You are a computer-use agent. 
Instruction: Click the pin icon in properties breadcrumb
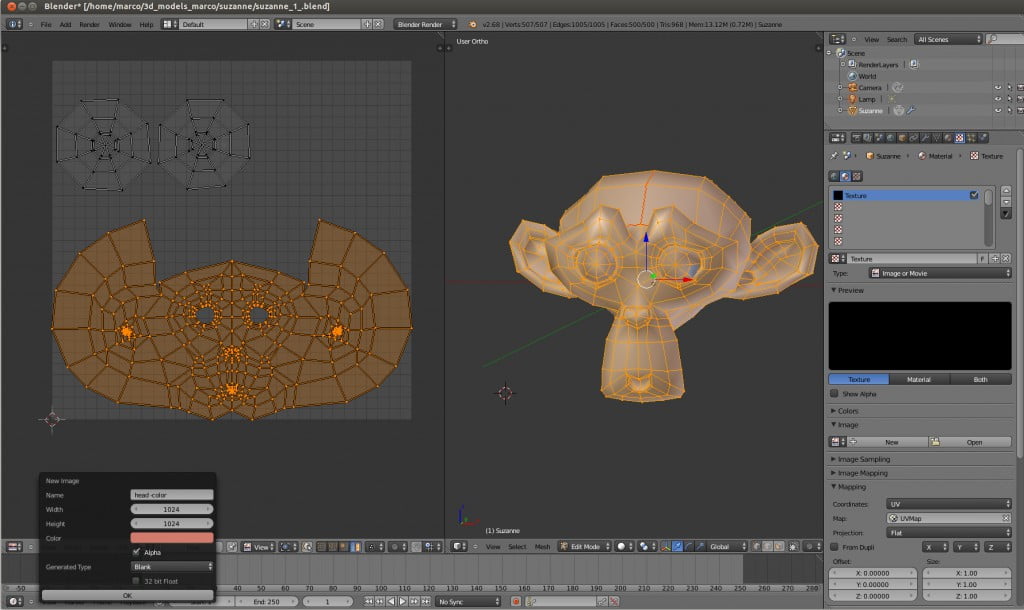pos(834,156)
